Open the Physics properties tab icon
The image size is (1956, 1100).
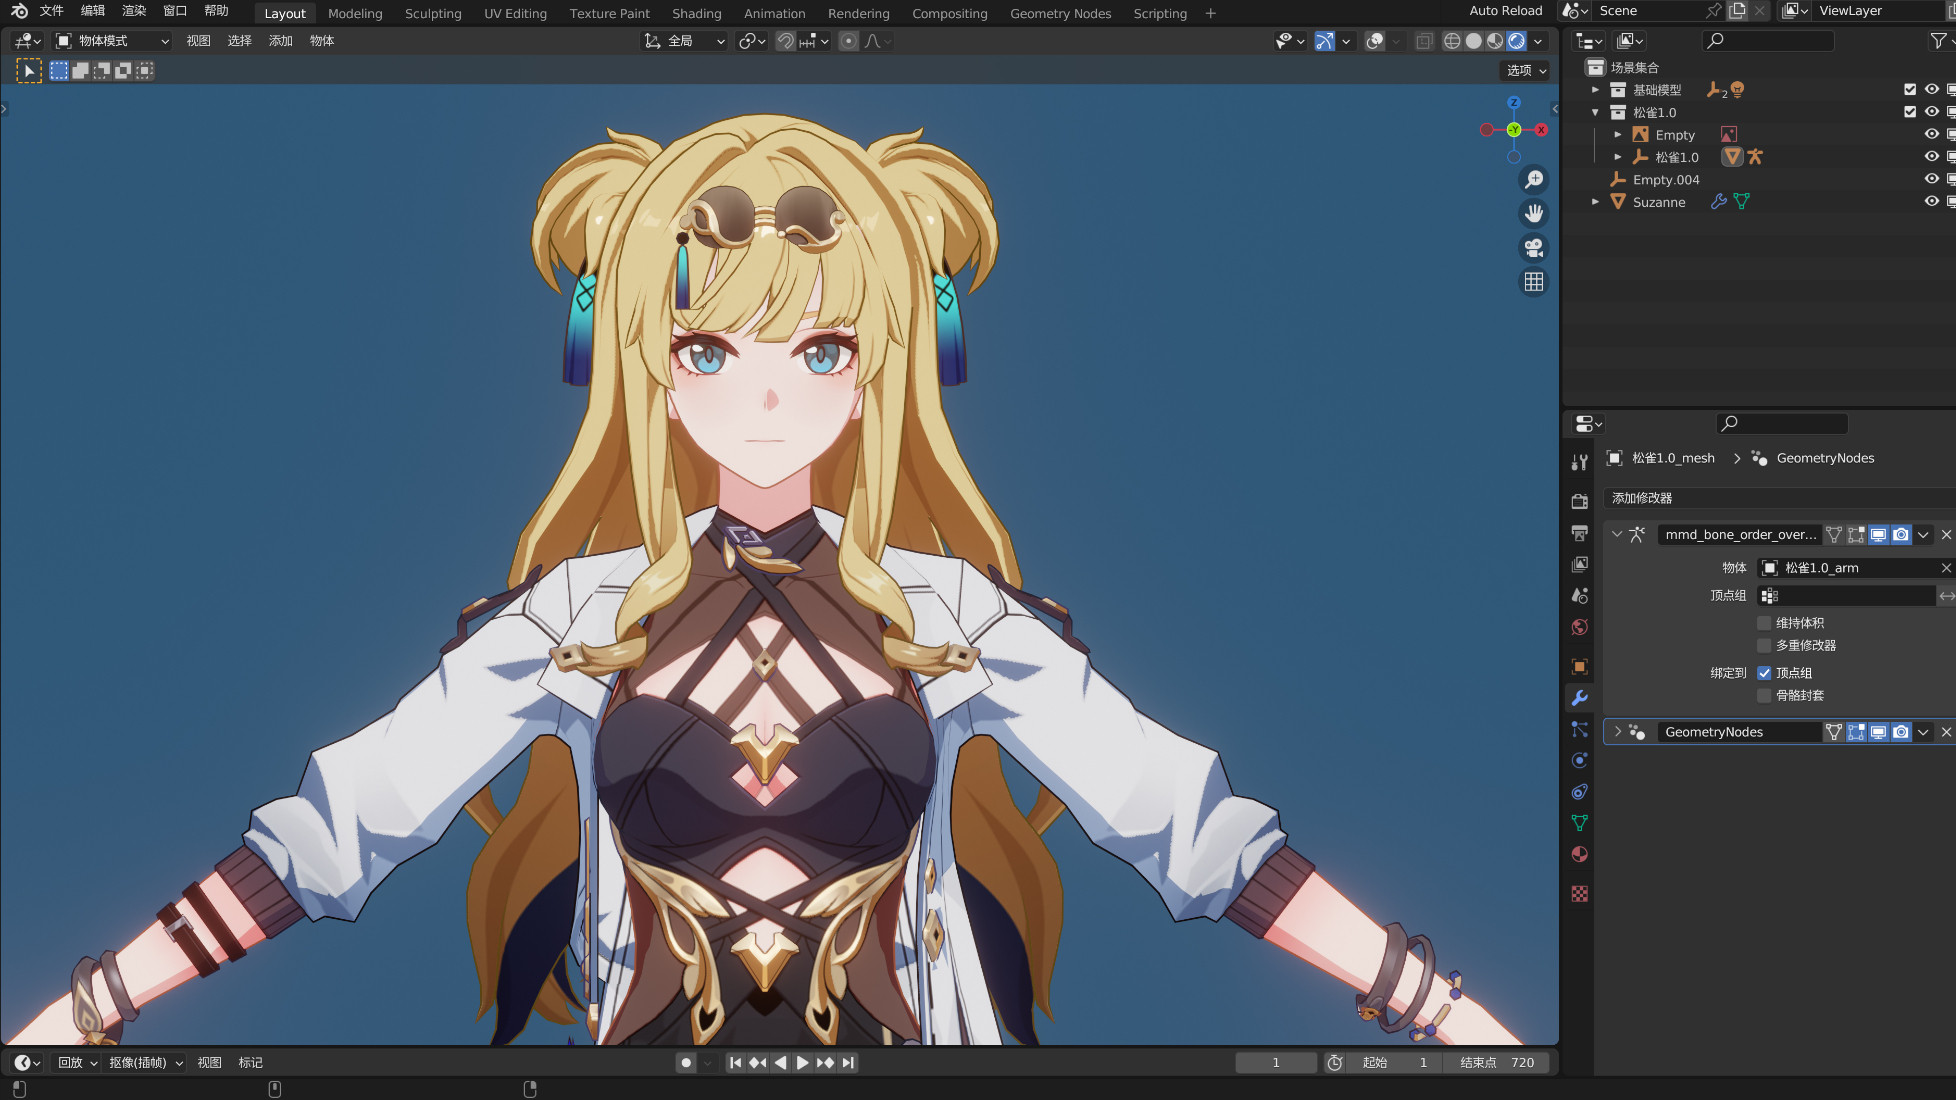(1580, 760)
